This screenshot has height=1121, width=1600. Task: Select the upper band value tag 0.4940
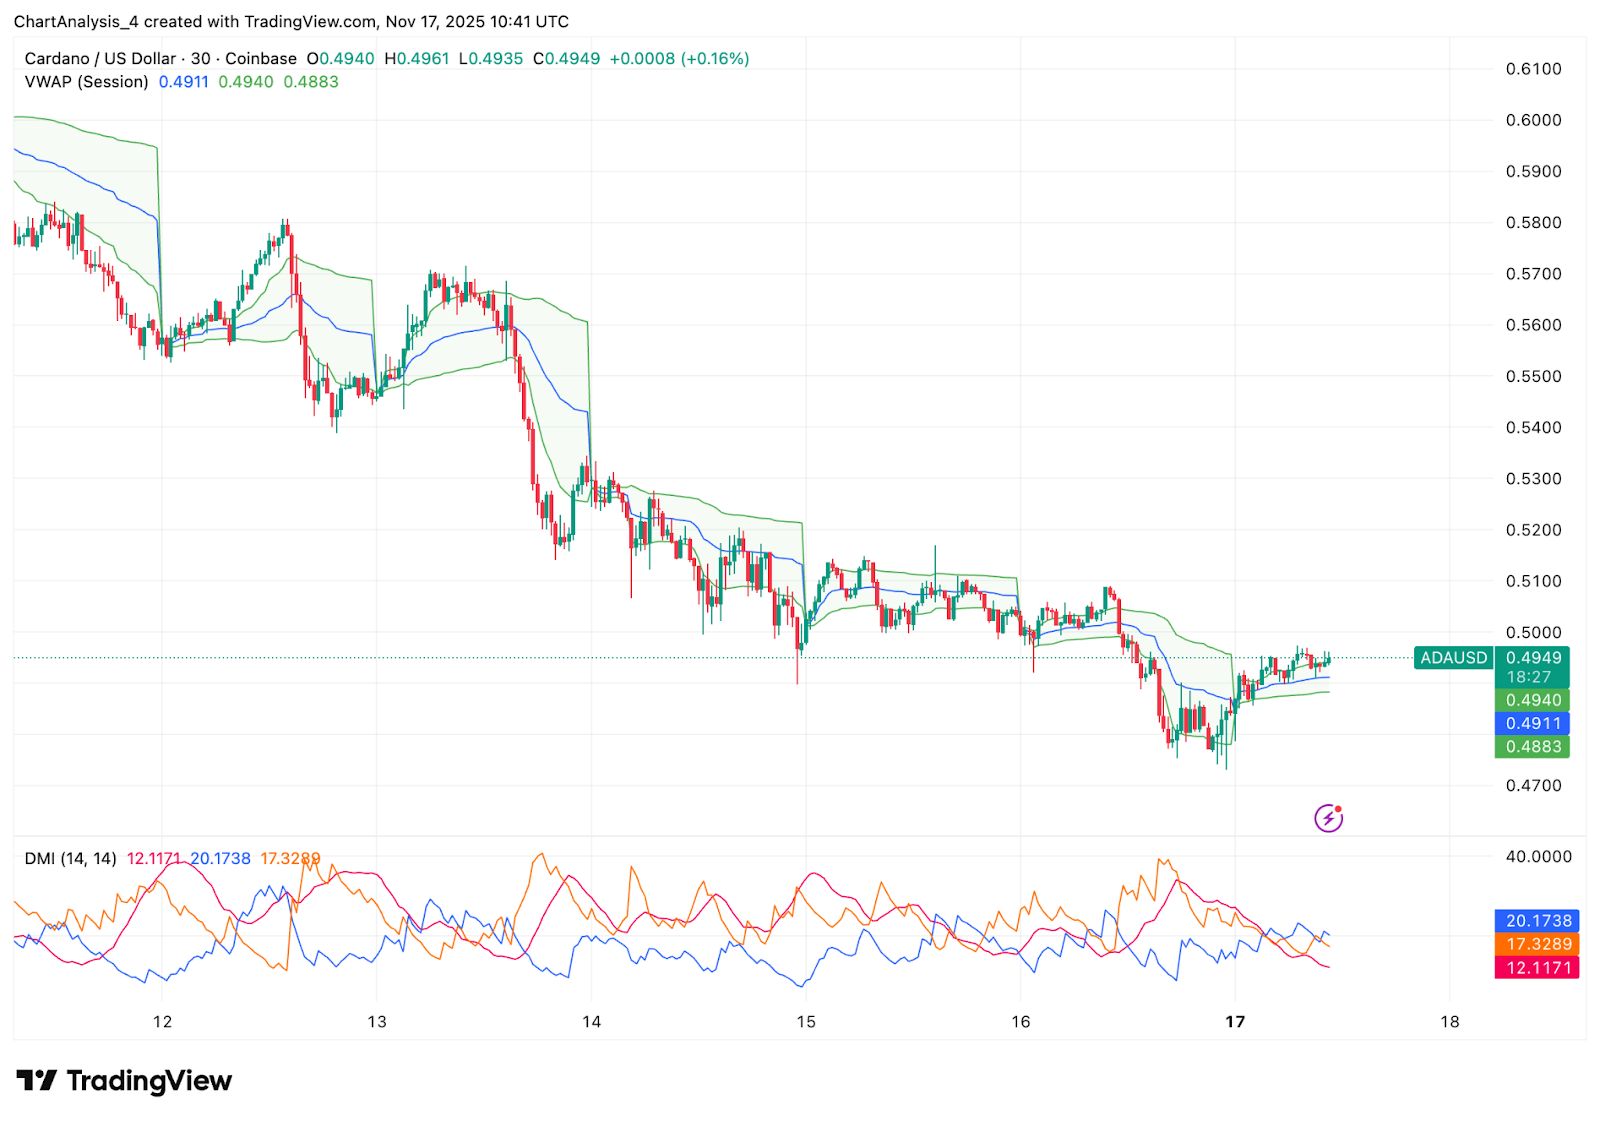[x=1533, y=701]
